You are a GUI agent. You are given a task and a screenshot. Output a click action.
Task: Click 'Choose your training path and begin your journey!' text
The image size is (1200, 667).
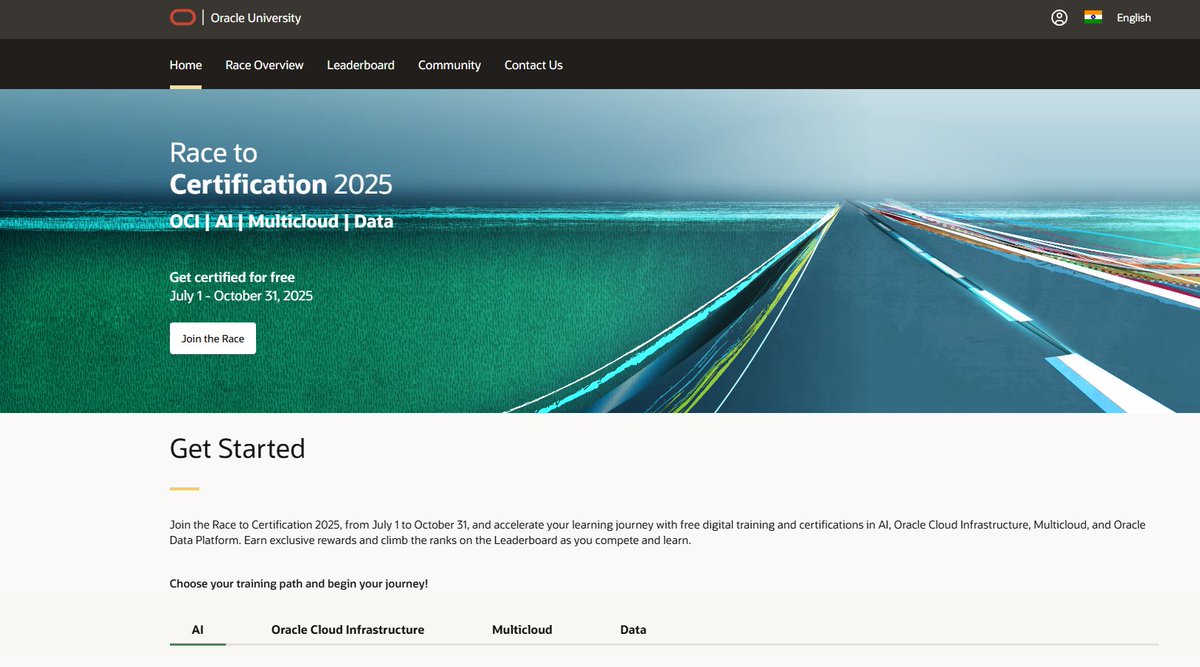[299, 583]
